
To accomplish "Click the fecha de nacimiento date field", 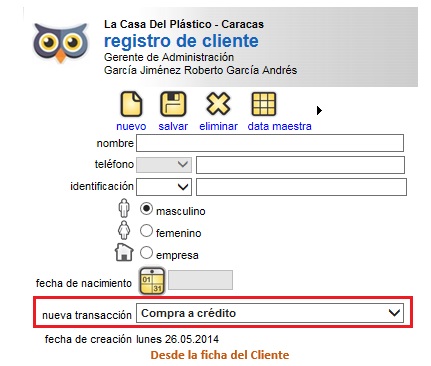I will [x=200, y=280].
